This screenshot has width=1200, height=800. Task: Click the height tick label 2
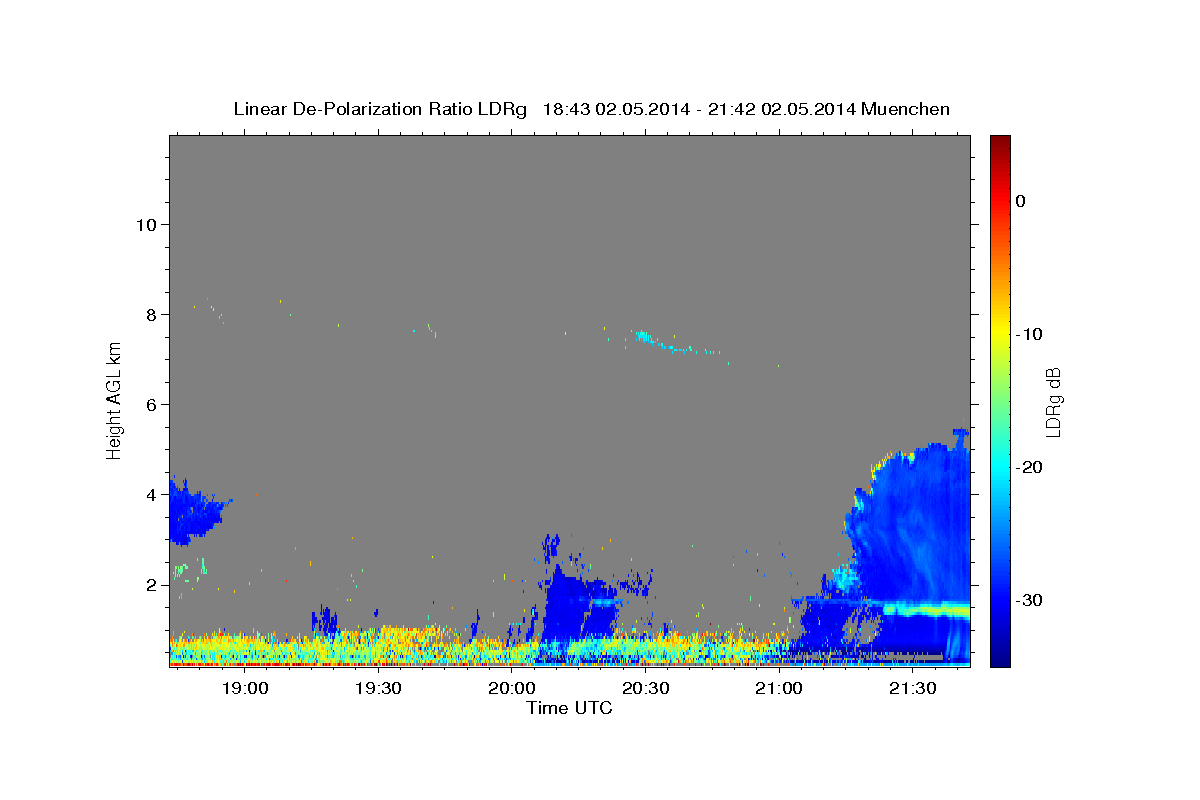(x=152, y=584)
